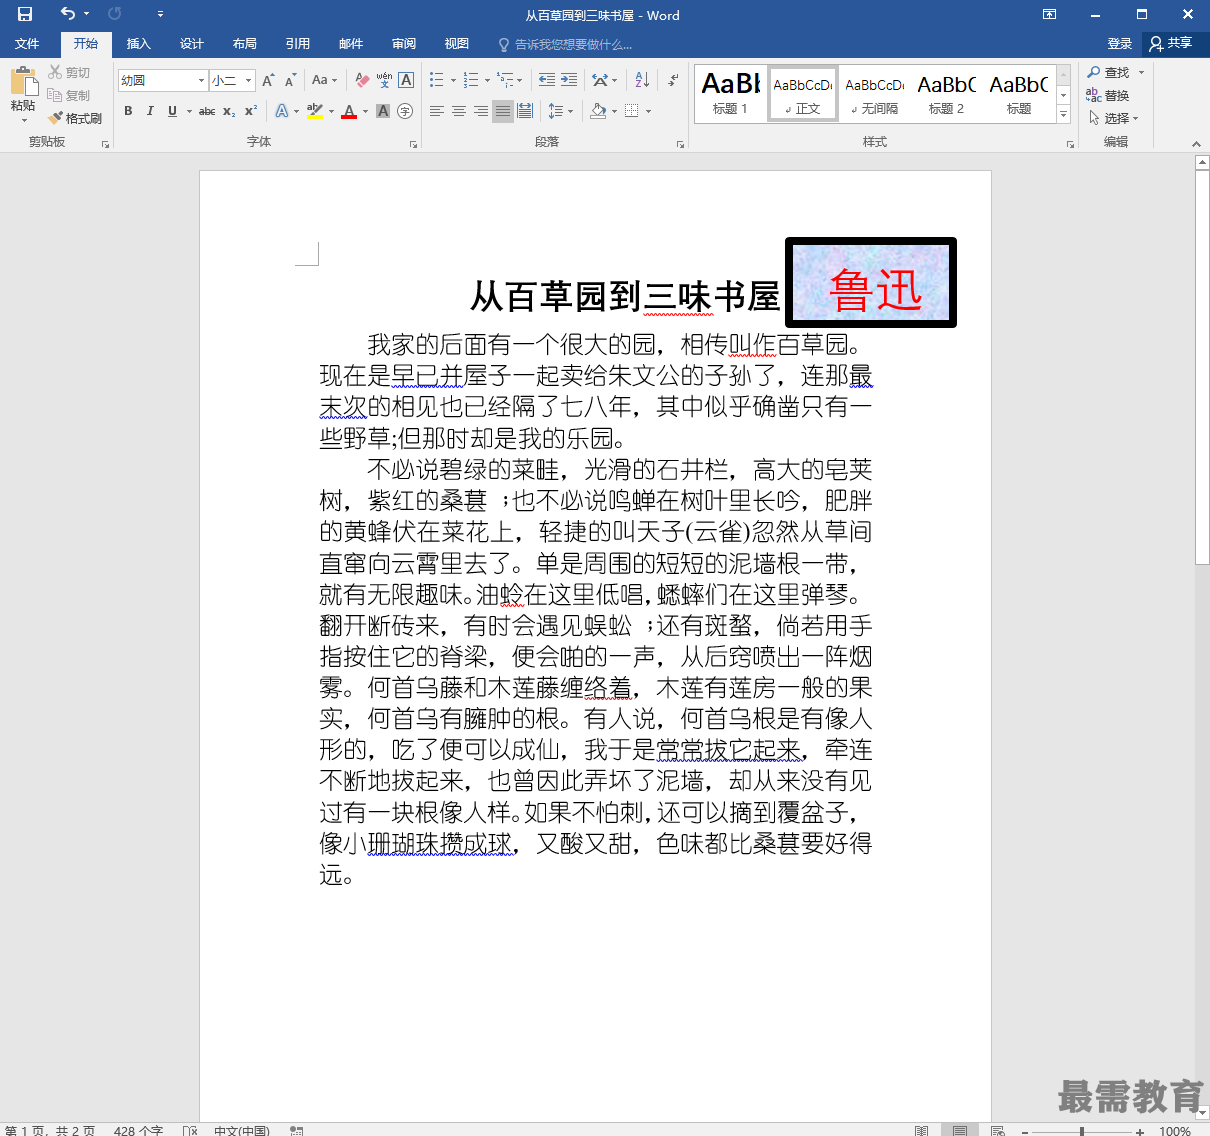Open the font size dropdown (小二)
Screen dimensions: 1210x1136
click(249, 80)
